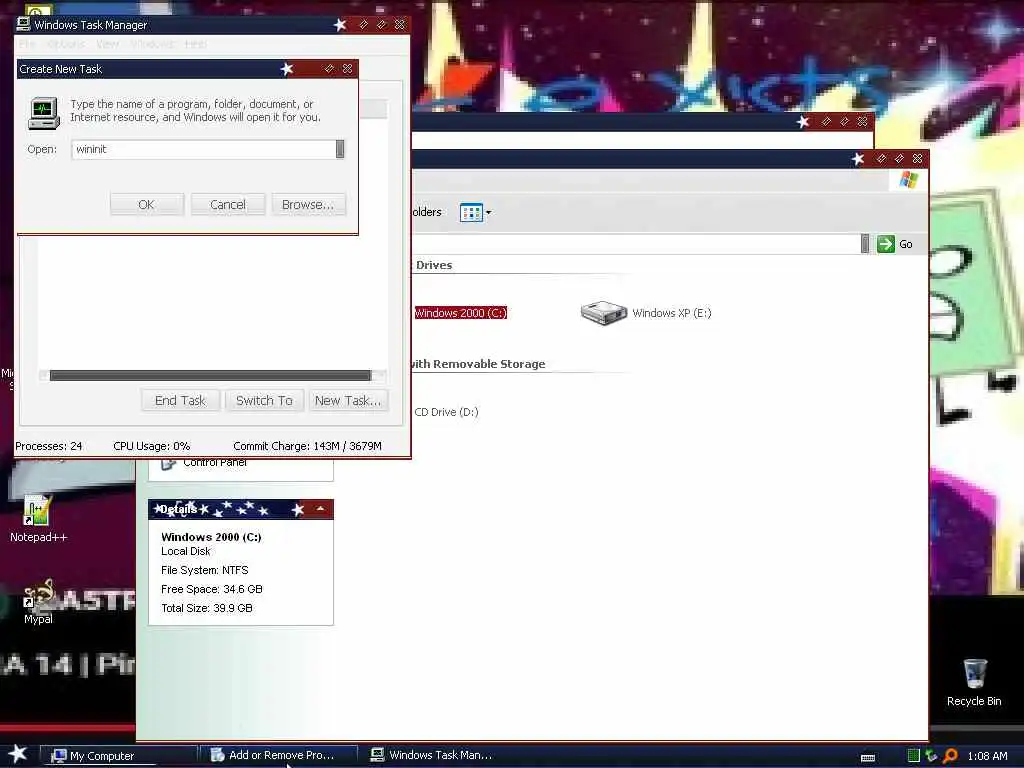
Task: Open the Control Panel link in sidebar
Action: [215, 462]
